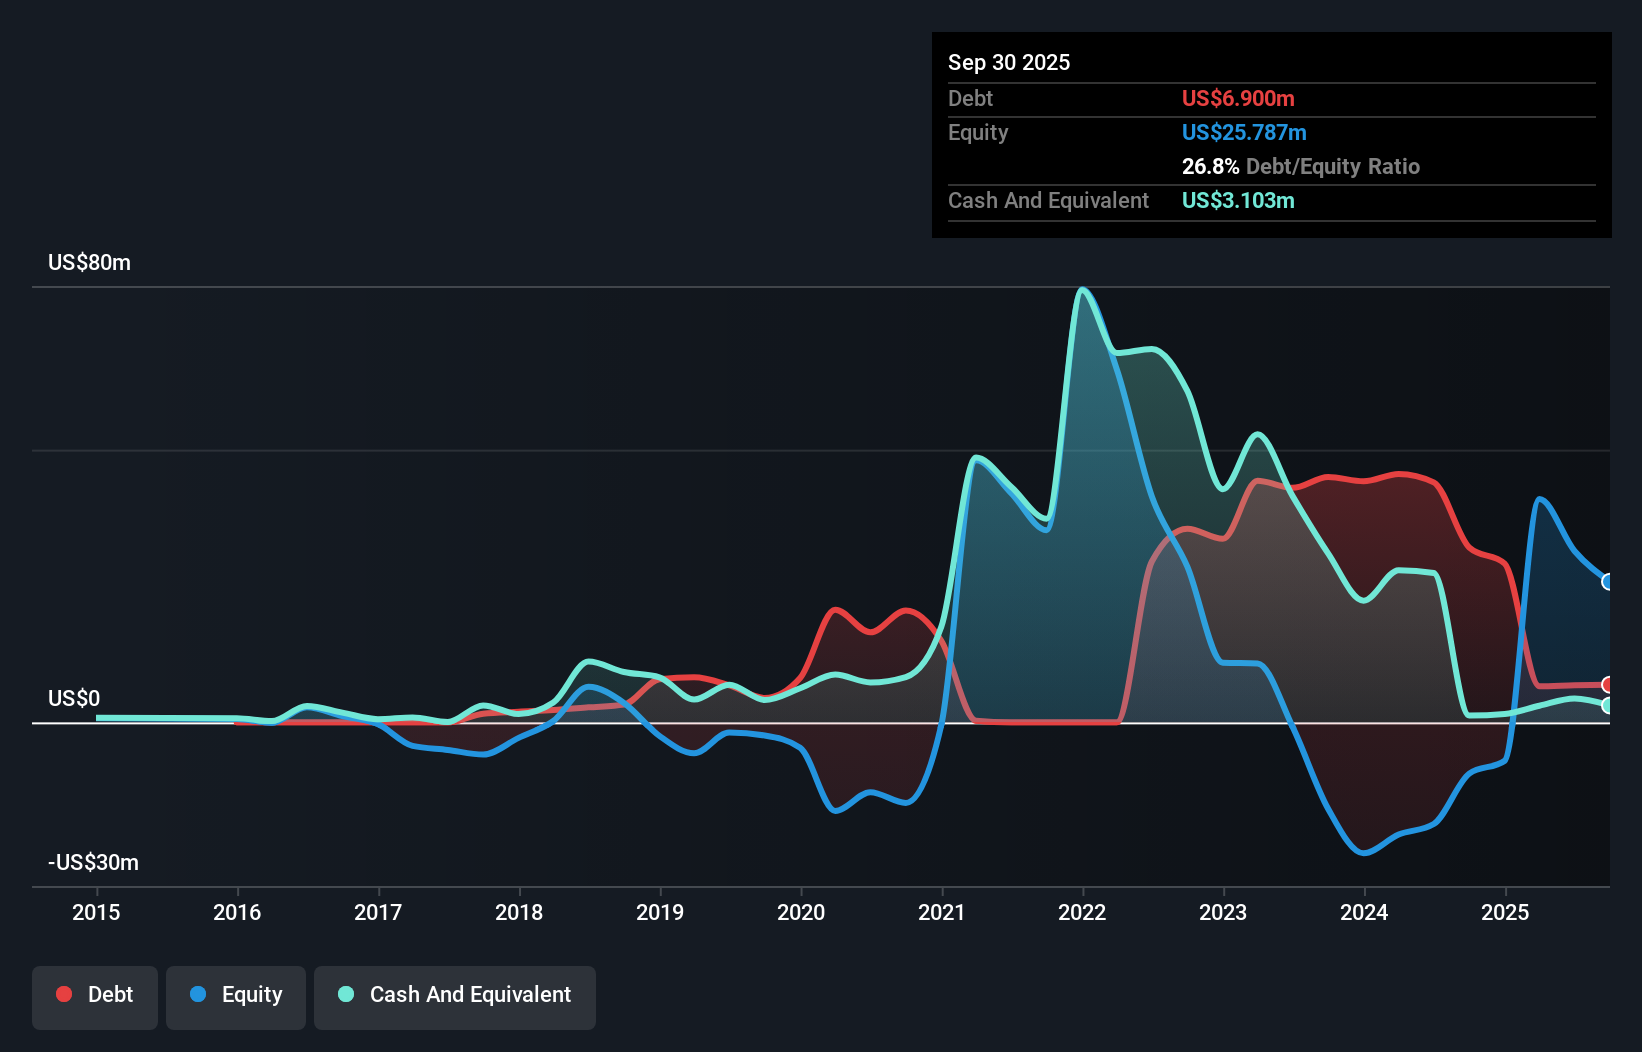Click the US$6.900m Debt value
The width and height of the screenshot is (1642, 1052).
coord(1238,98)
